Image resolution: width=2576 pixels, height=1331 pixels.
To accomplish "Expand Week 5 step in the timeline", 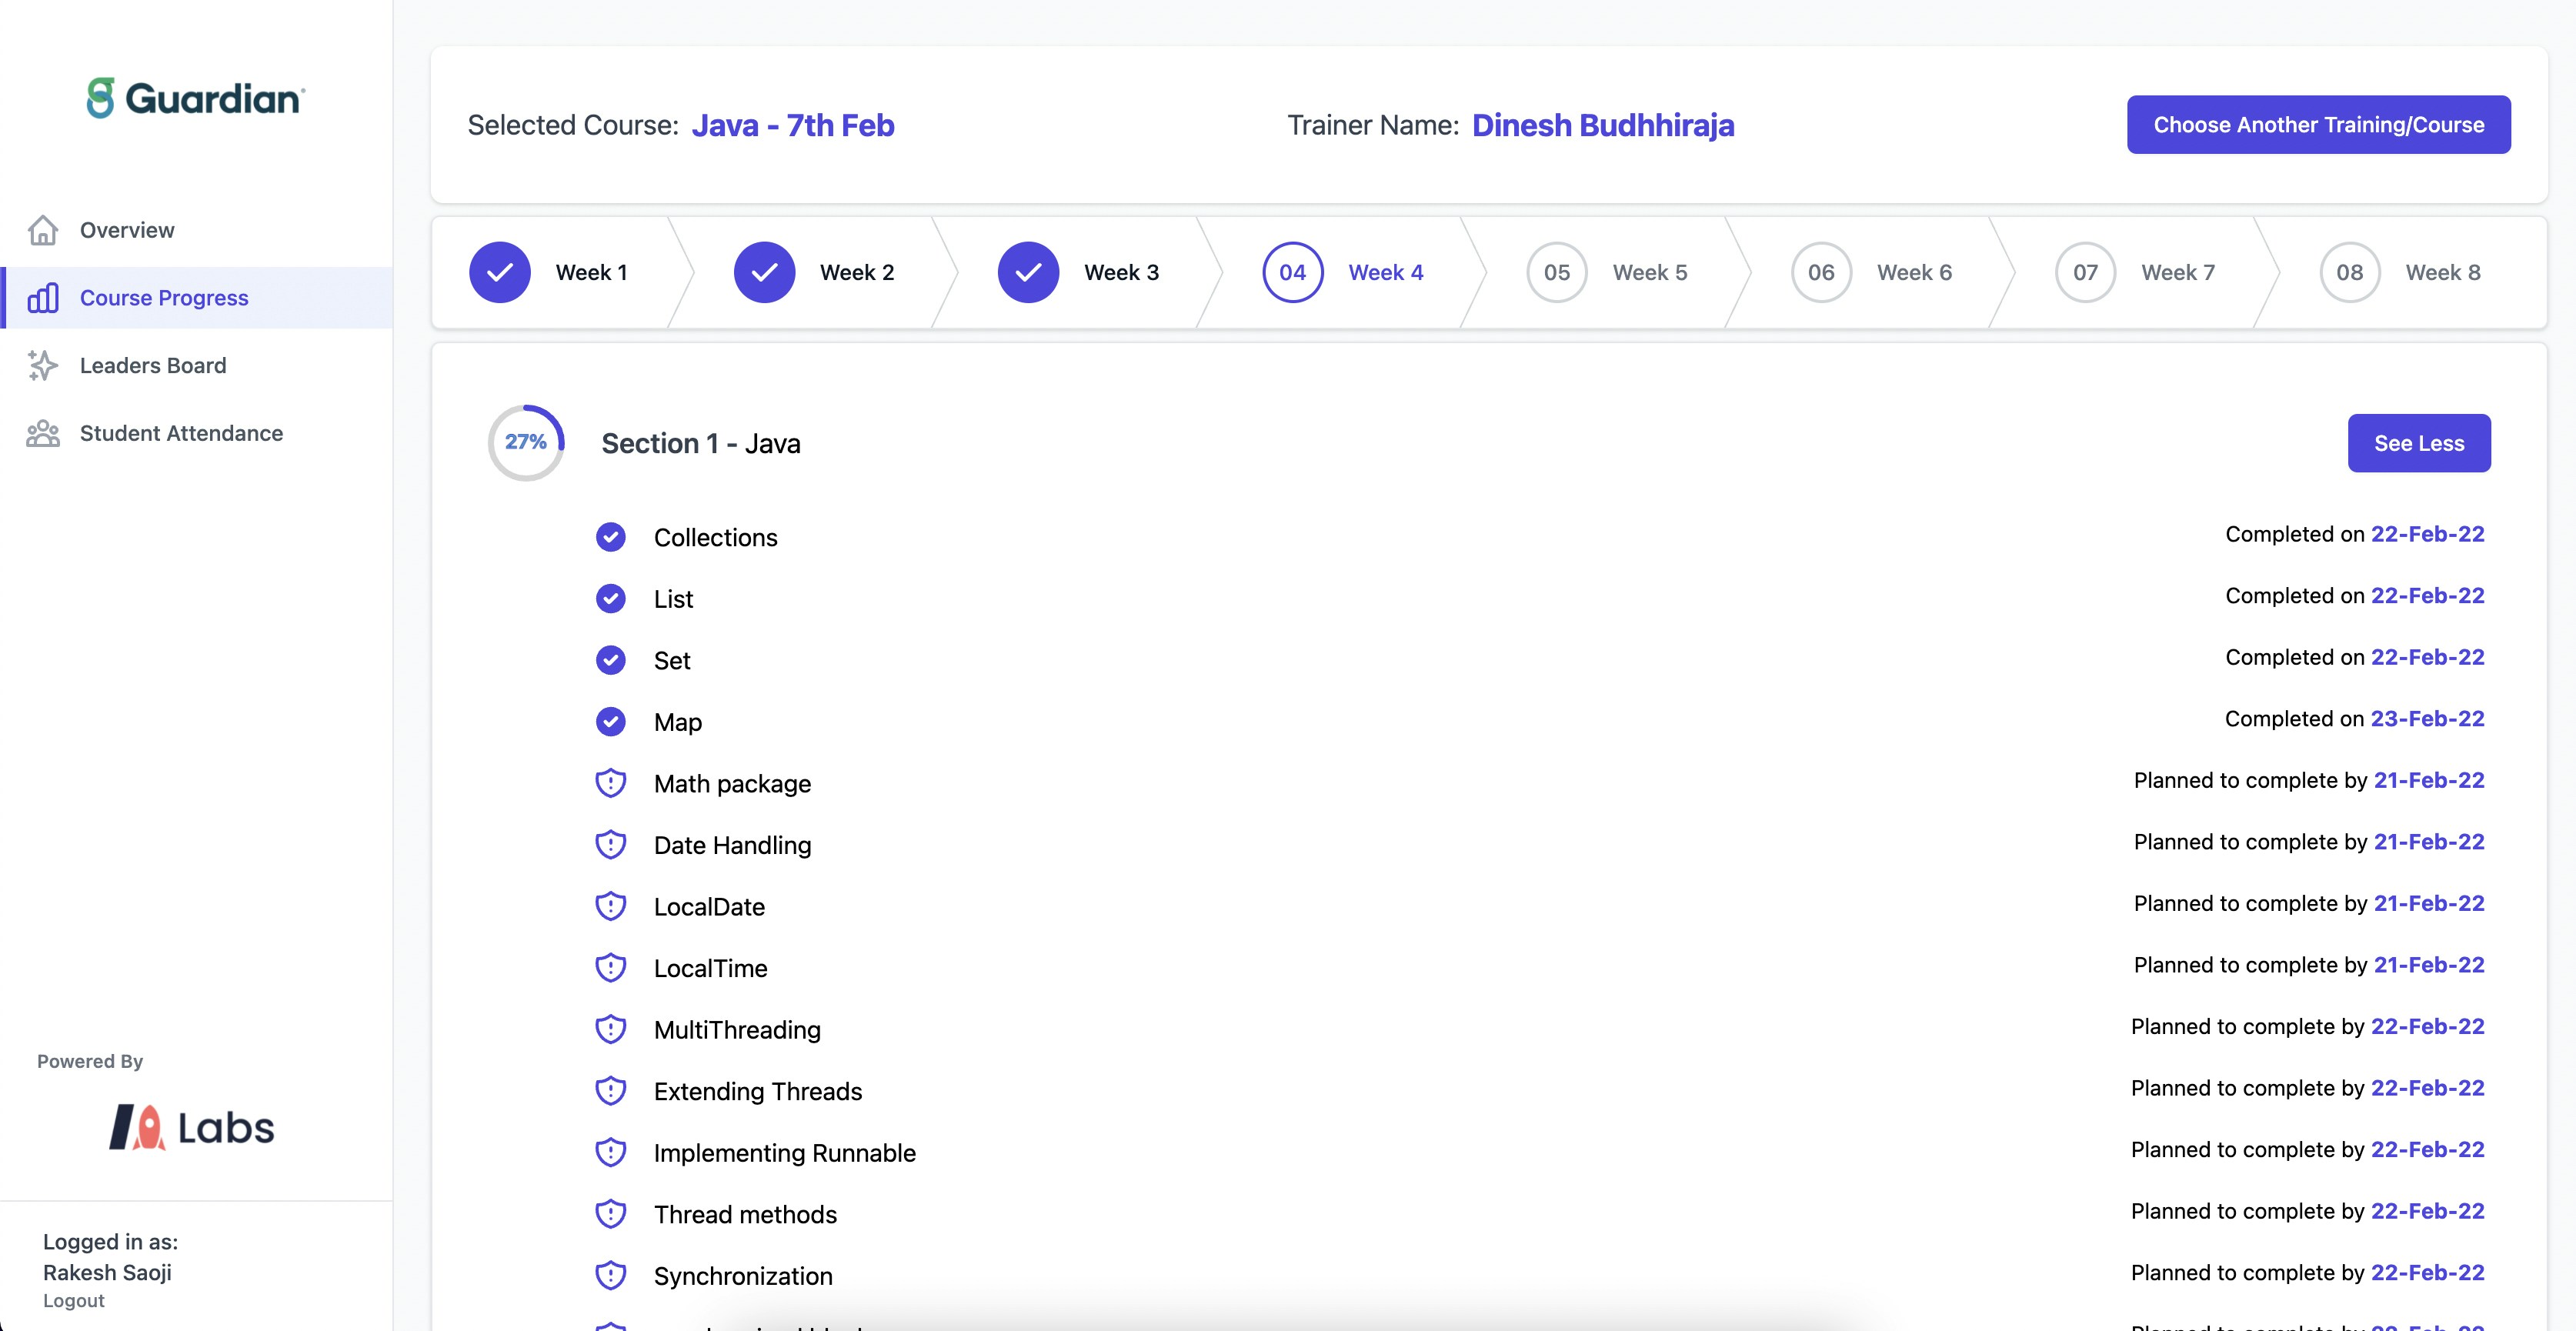I will pos(1556,271).
